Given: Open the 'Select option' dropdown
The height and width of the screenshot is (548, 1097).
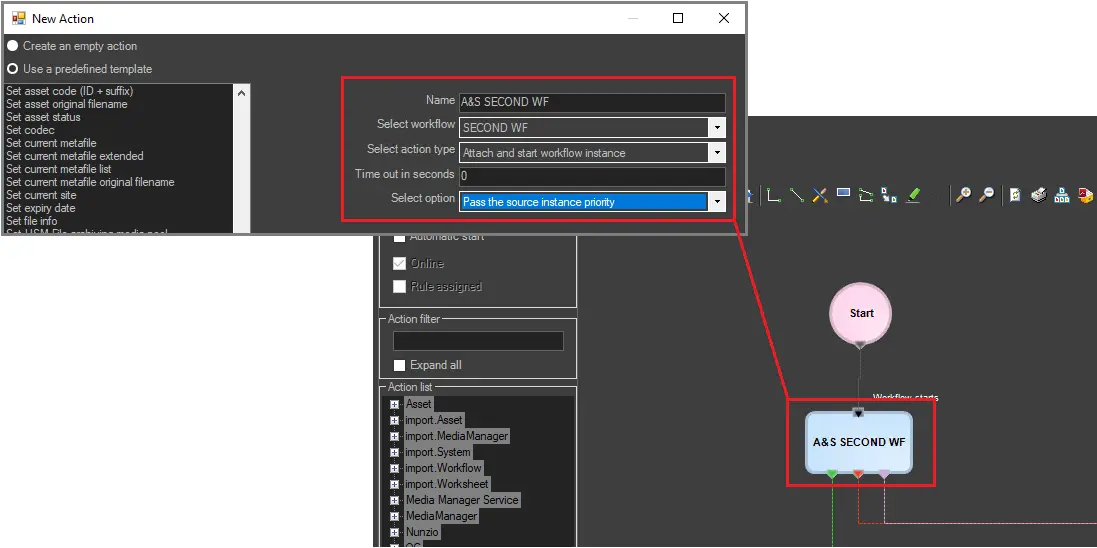Looking at the screenshot, I should click(716, 202).
